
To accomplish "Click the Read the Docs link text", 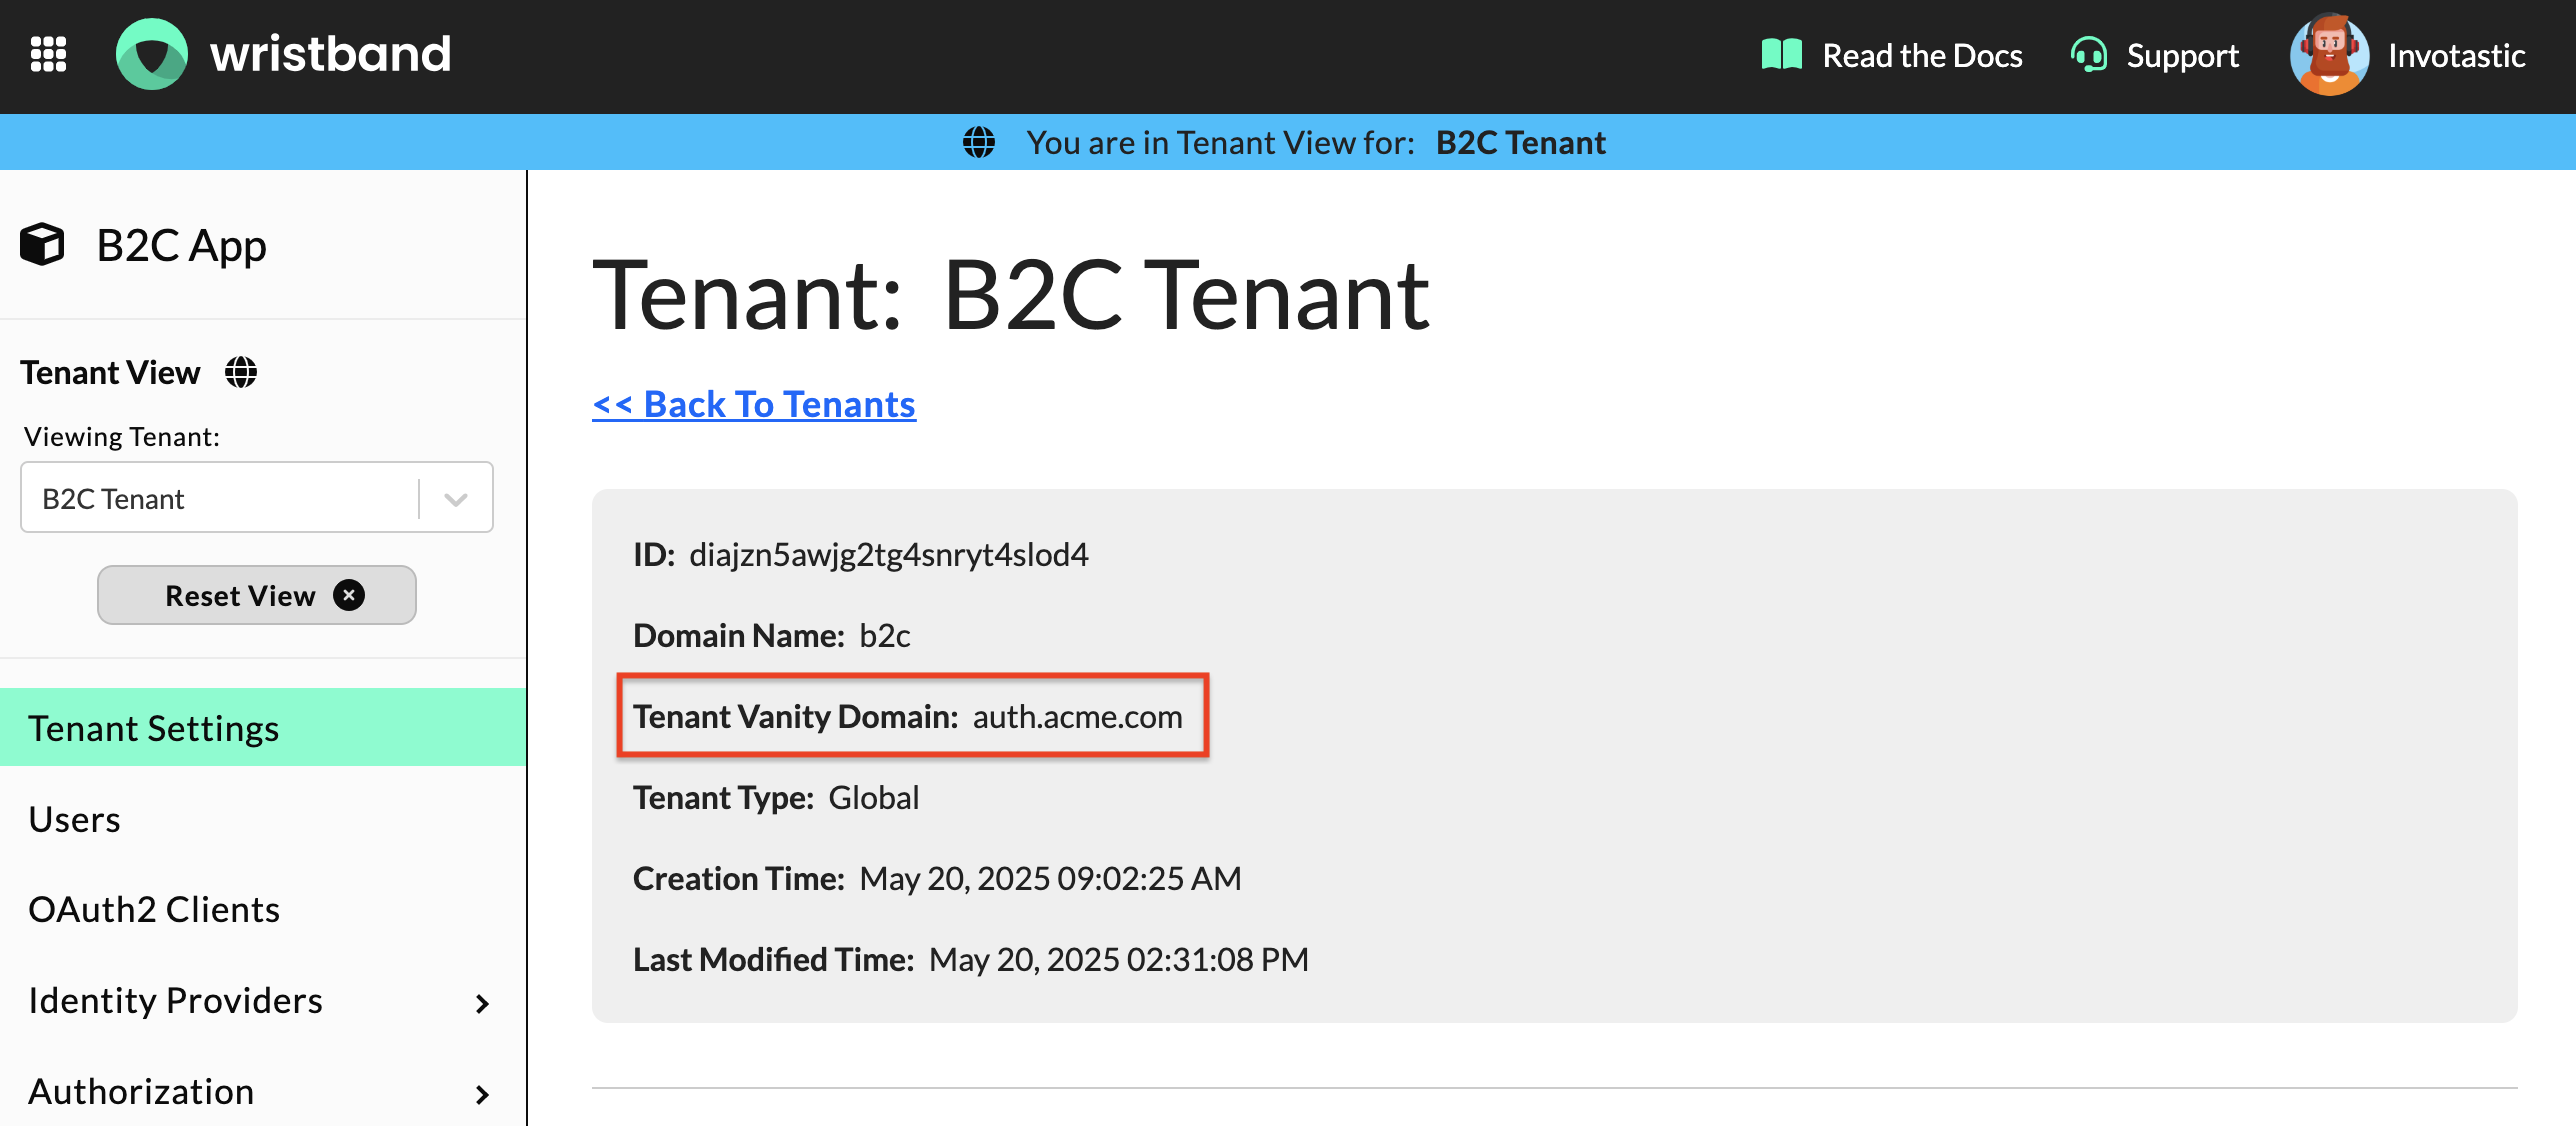I will [x=1922, y=55].
